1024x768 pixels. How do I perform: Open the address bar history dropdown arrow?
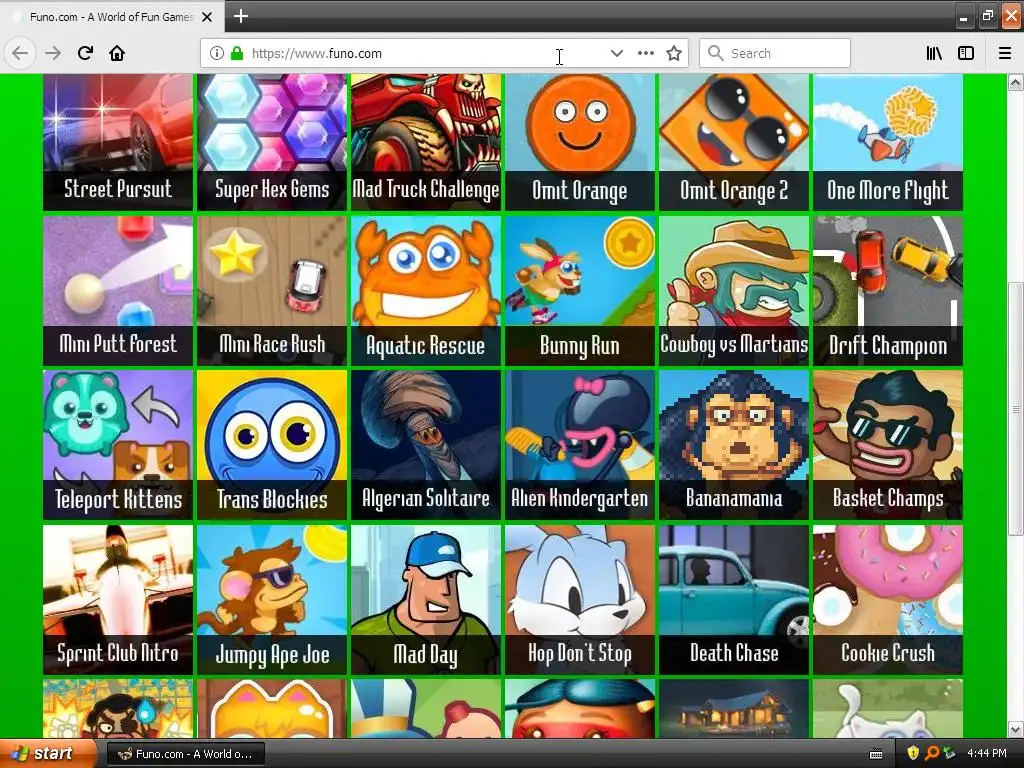(x=616, y=54)
